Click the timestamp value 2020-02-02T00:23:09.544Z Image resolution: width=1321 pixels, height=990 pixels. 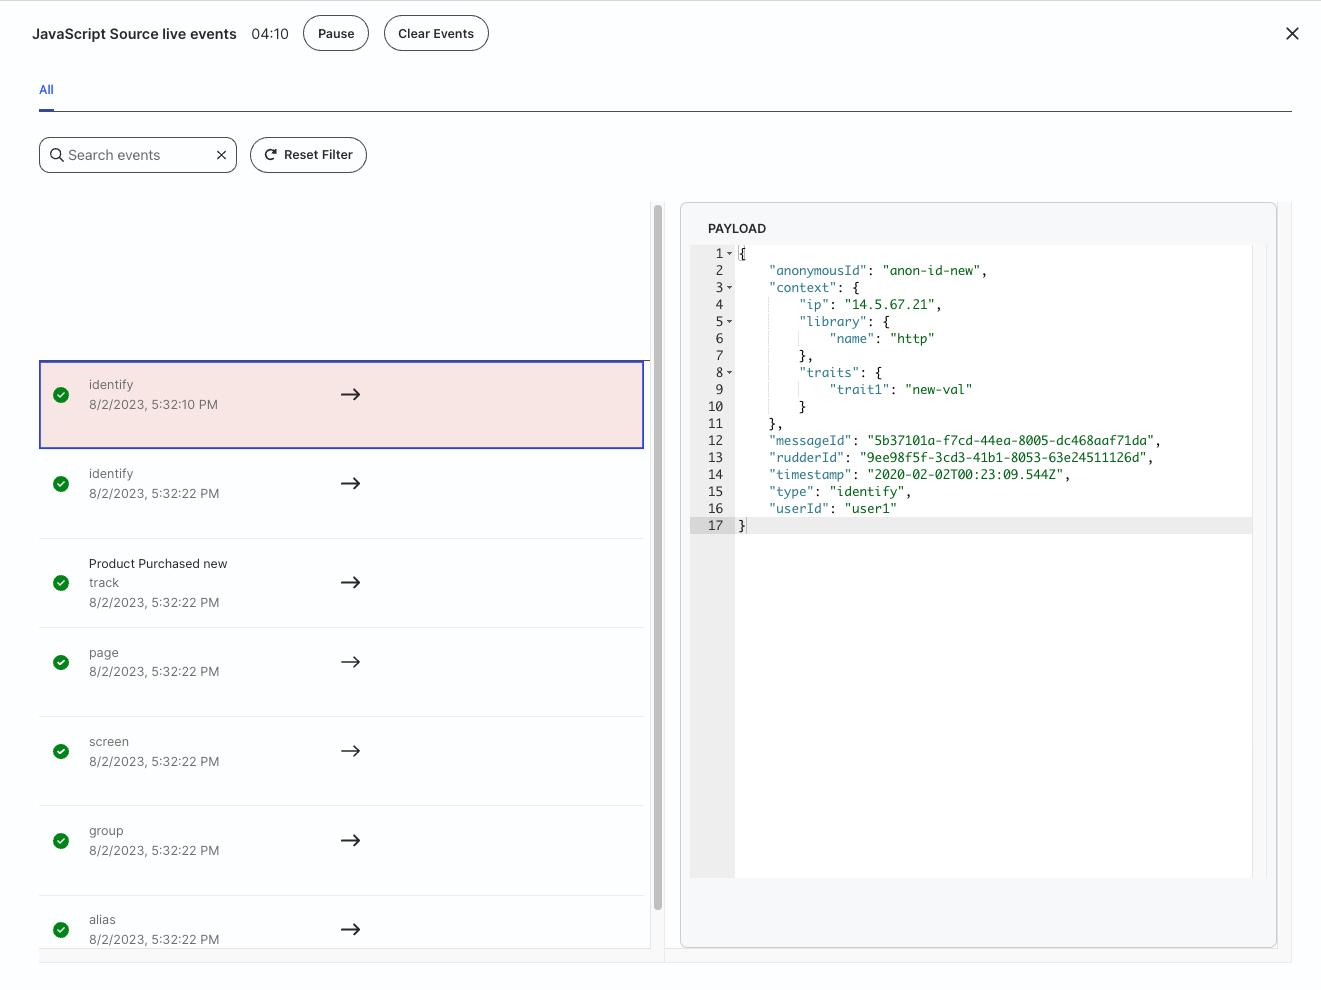[966, 475]
